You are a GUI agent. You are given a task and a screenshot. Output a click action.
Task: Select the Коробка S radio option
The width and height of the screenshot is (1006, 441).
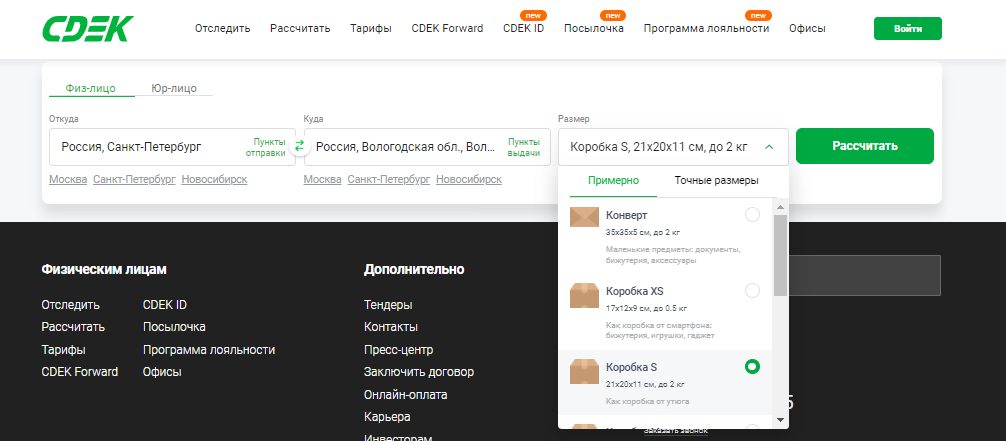(753, 367)
